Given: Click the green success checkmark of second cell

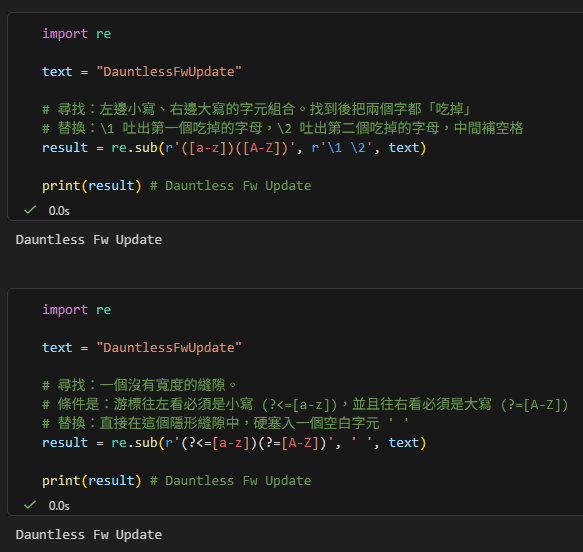Looking at the screenshot, I should pos(30,505).
